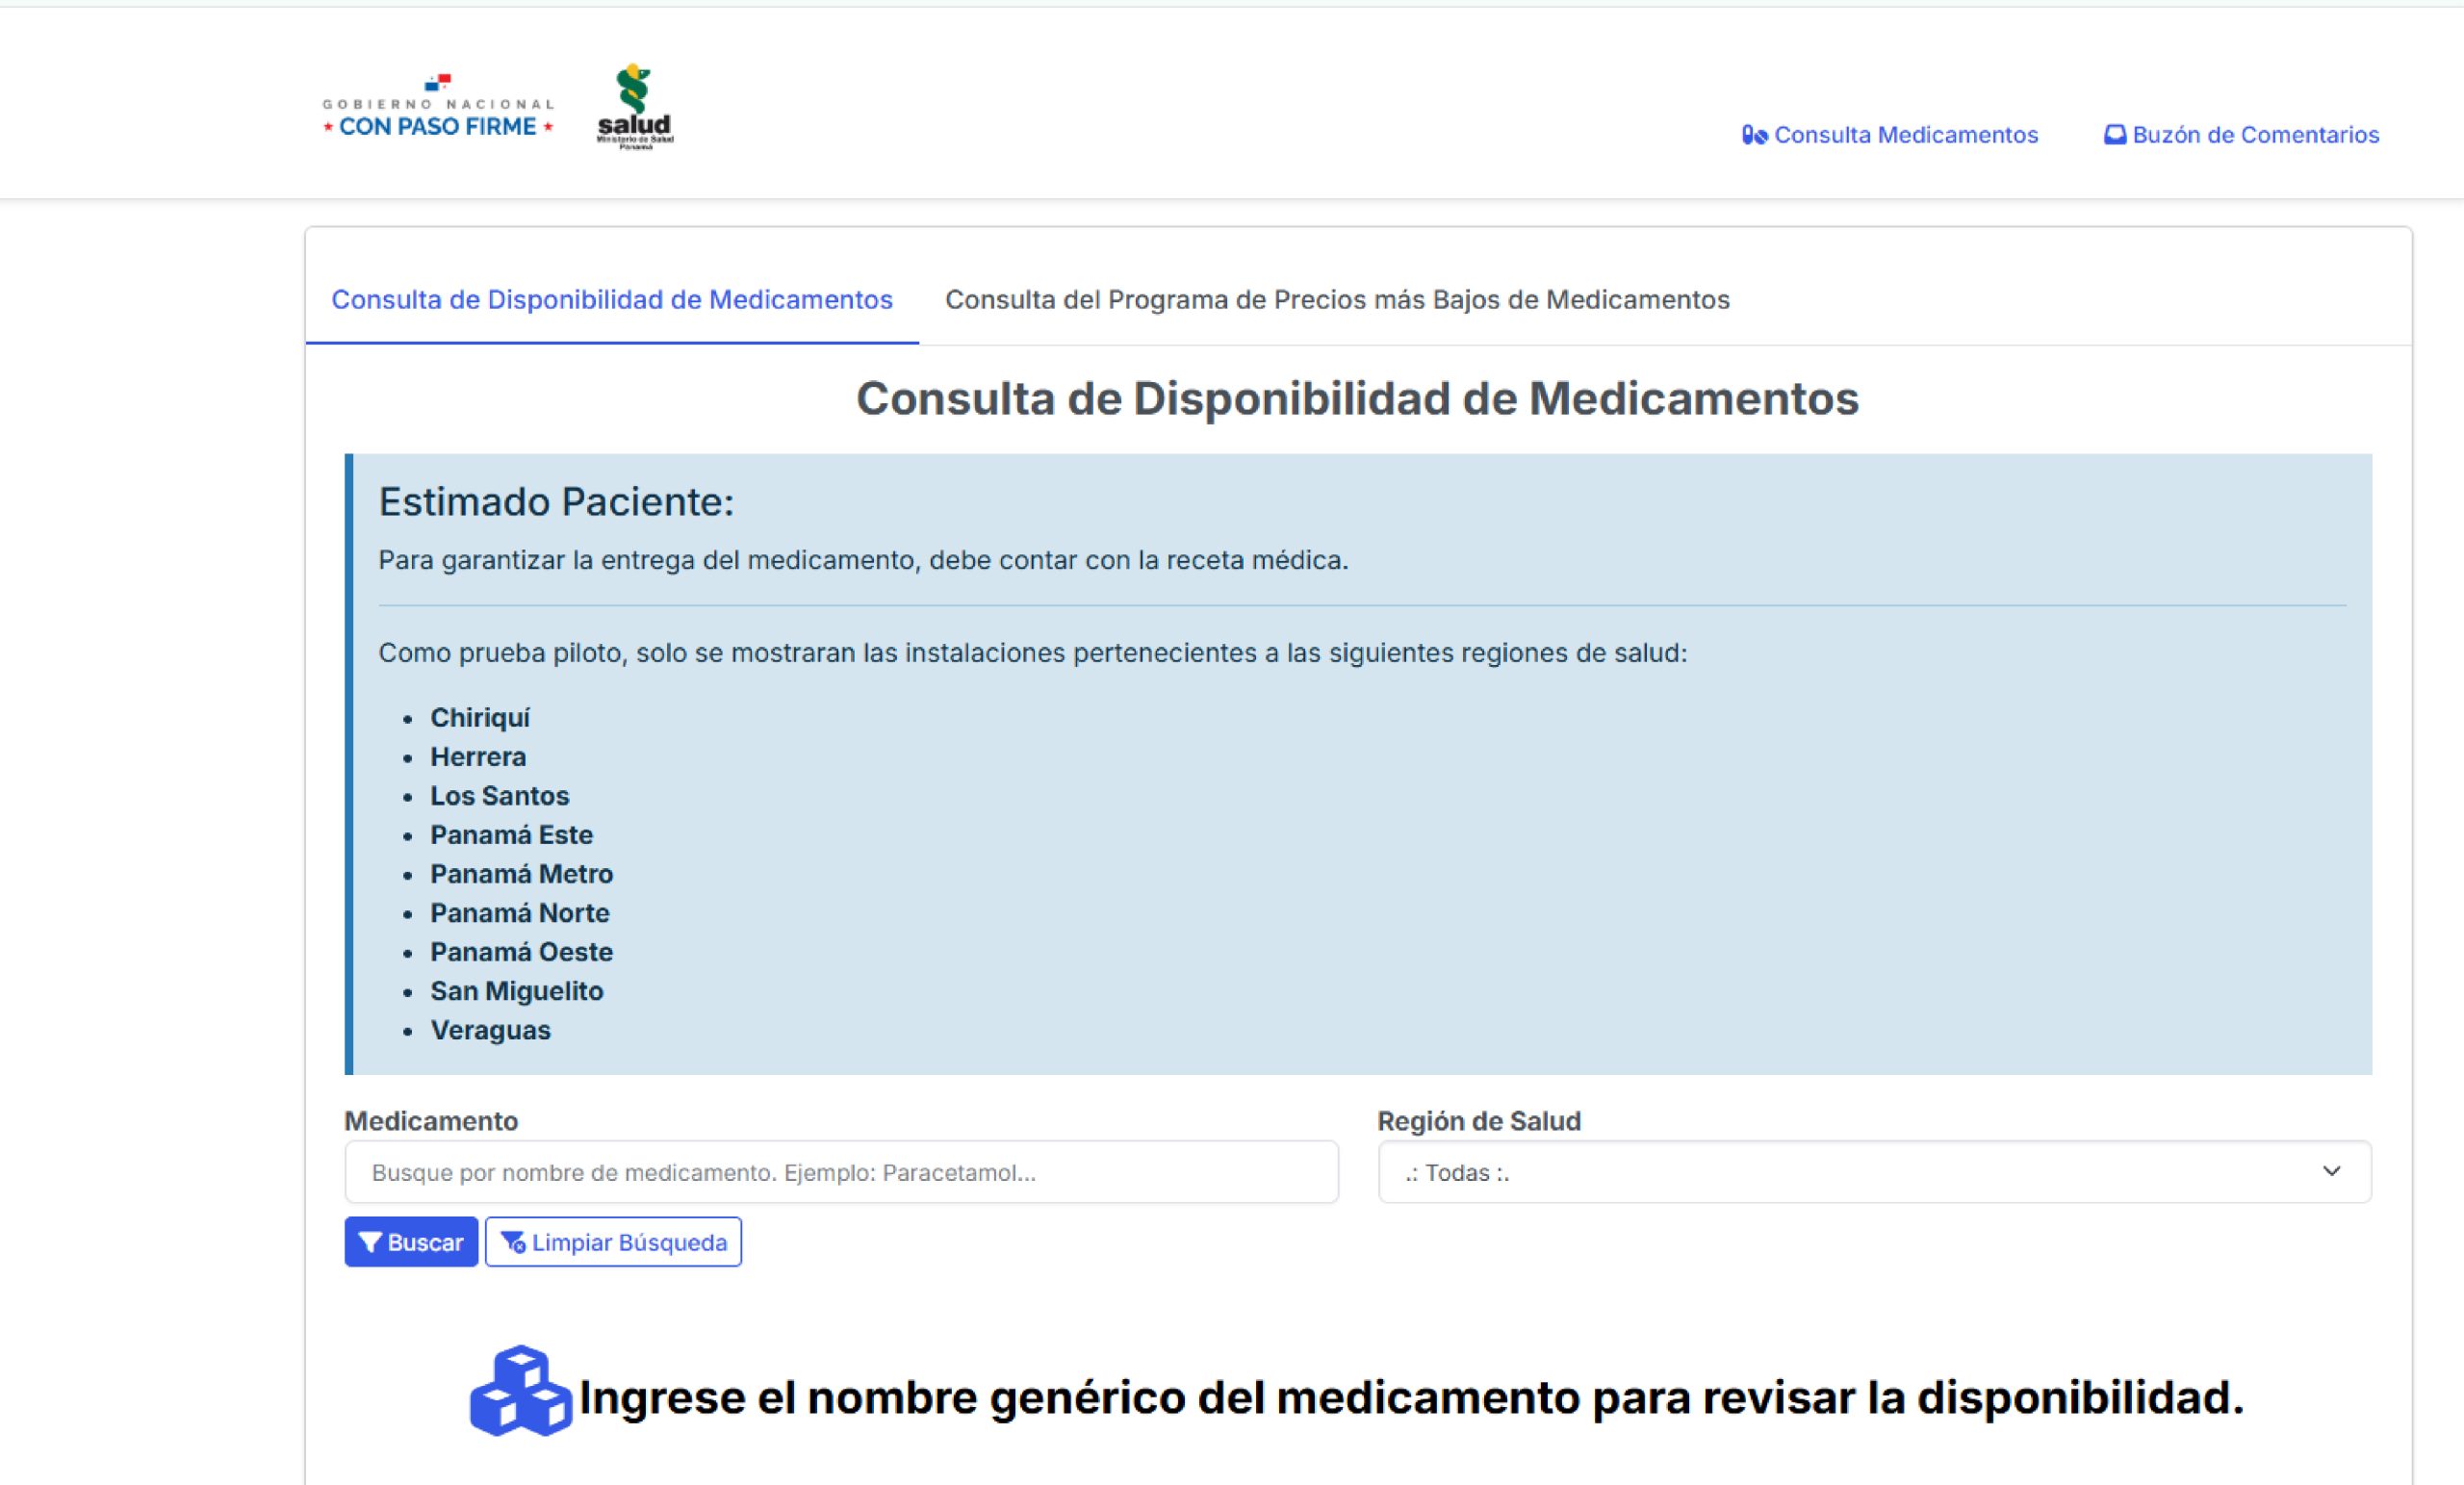Expand the Región de Salud chevron arrow
2464x1485 pixels.
point(2331,1171)
